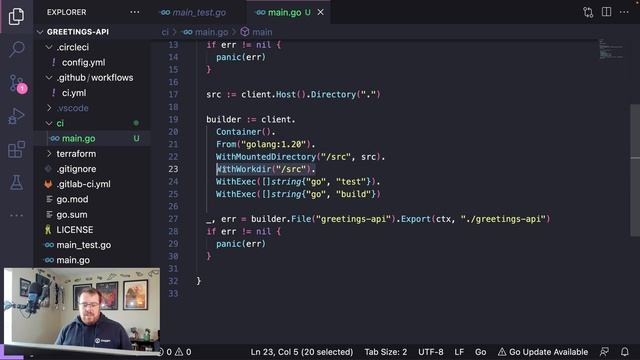640x360 pixels.
Task: Click the status bar errors and warnings count
Action: (x=174, y=351)
